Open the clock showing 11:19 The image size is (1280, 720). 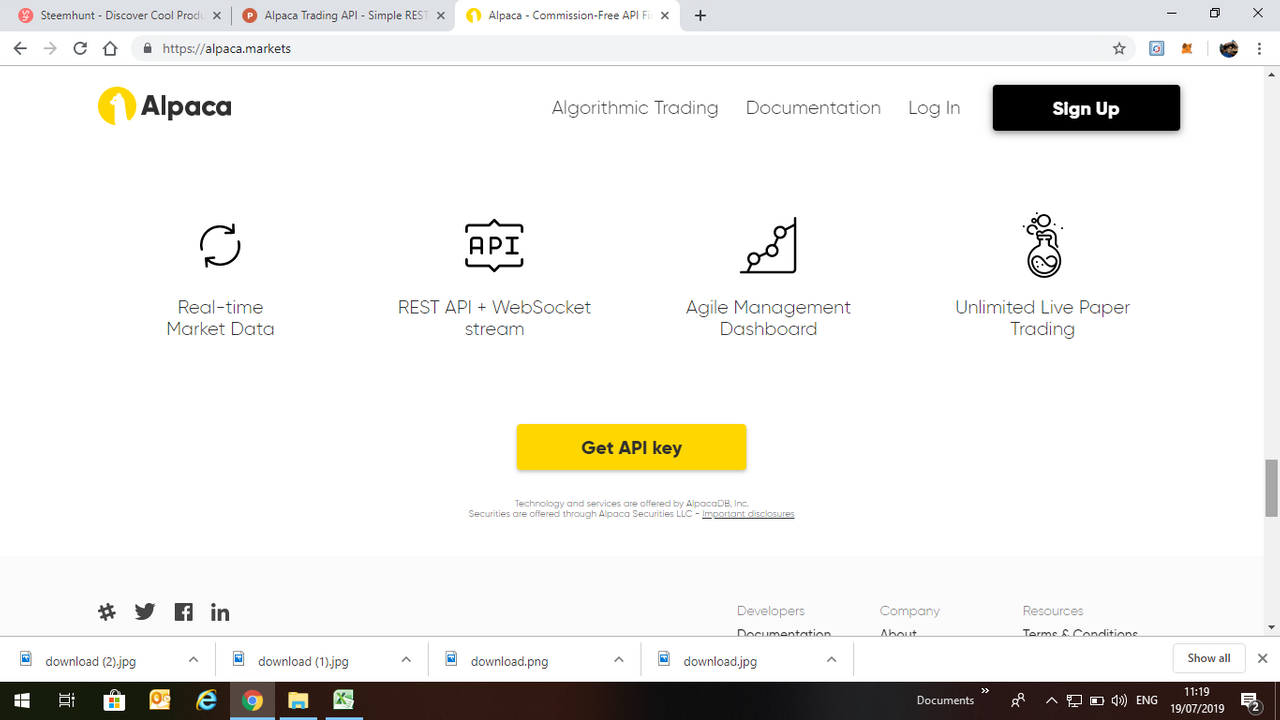click(x=1195, y=700)
